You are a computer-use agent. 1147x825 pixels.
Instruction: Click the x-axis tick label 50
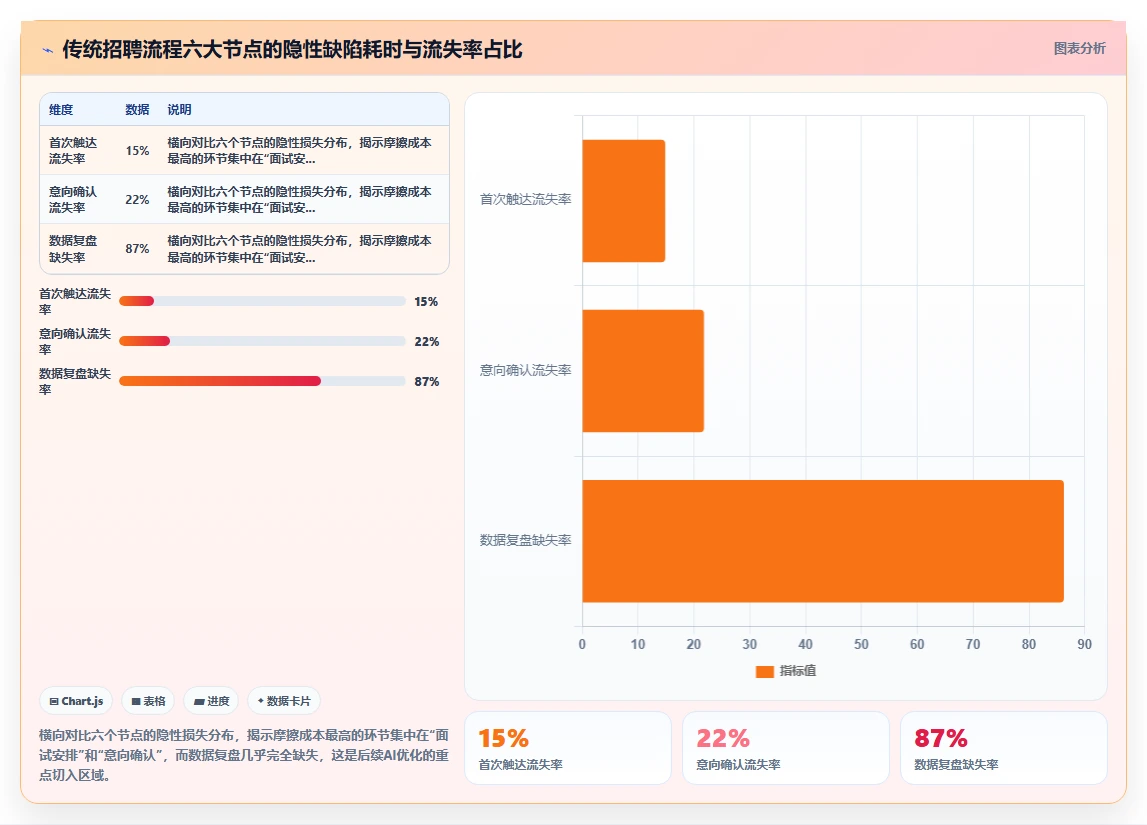point(861,644)
